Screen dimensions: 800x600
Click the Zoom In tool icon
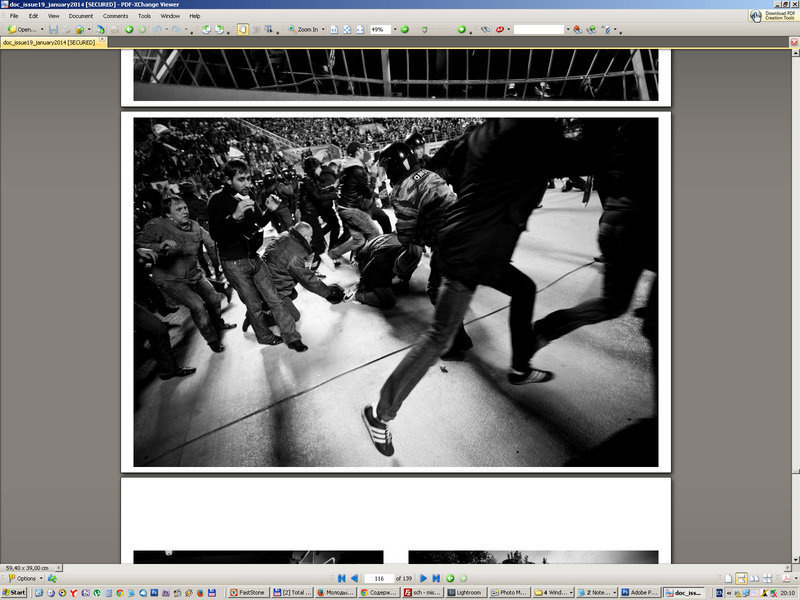tap(291, 31)
